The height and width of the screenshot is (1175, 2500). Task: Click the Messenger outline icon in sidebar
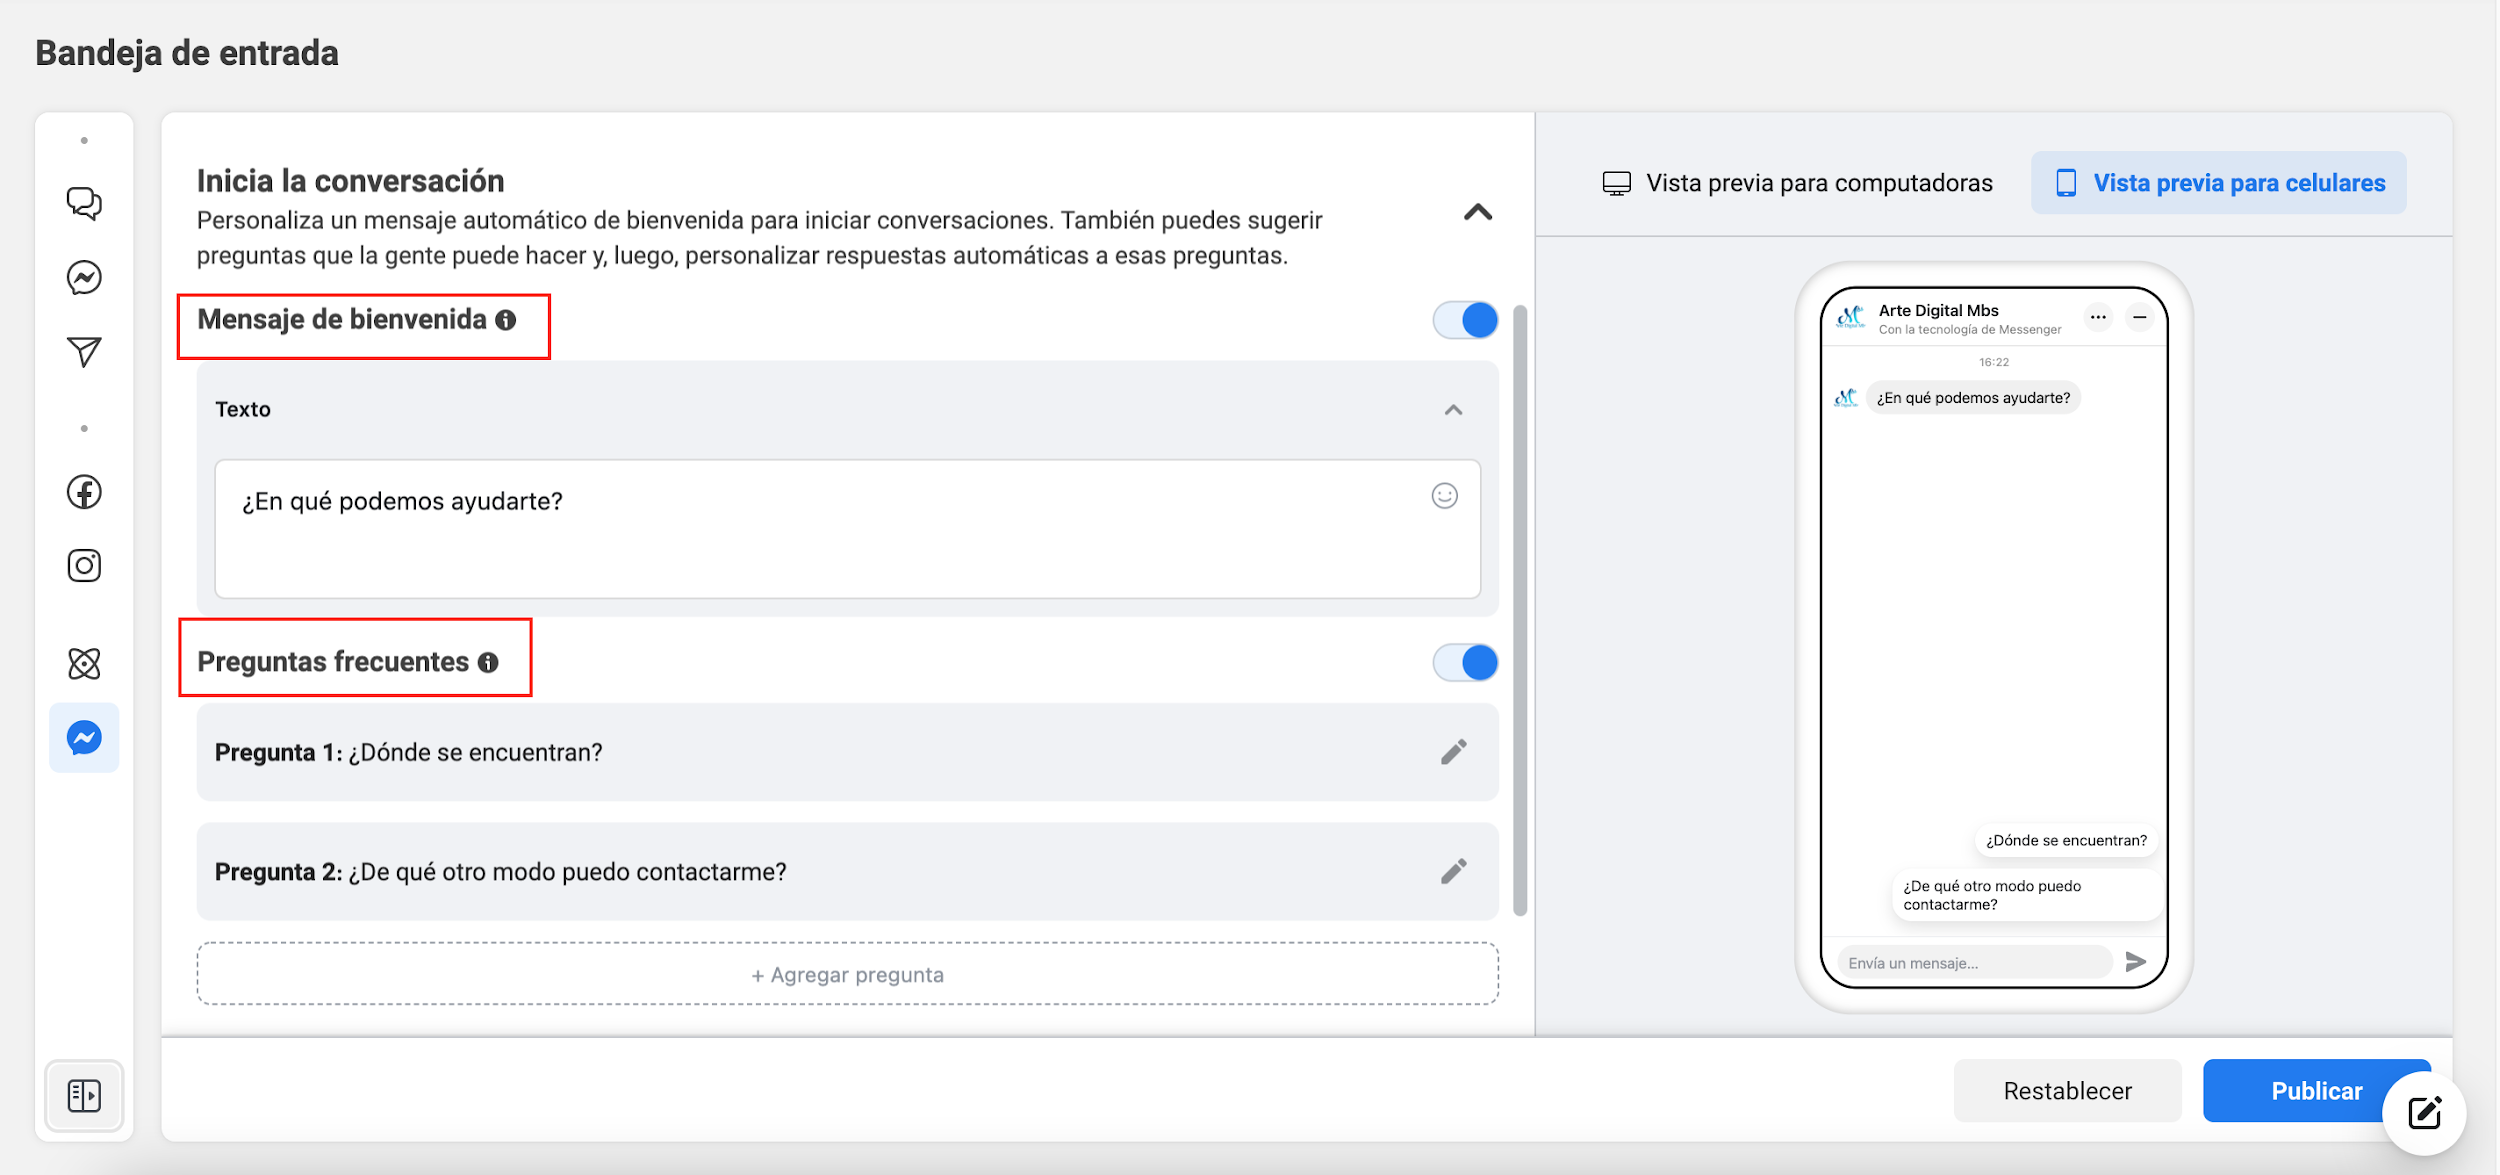[x=84, y=277]
